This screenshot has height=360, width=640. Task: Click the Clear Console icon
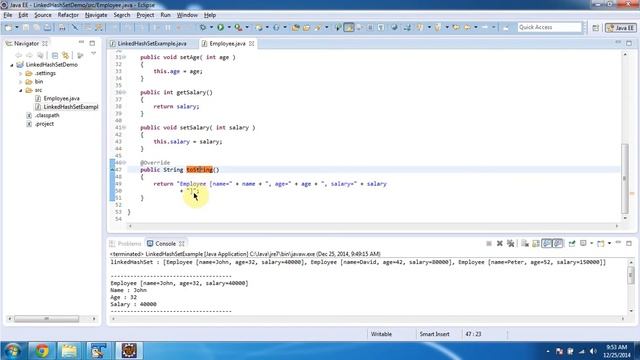pos(525,244)
